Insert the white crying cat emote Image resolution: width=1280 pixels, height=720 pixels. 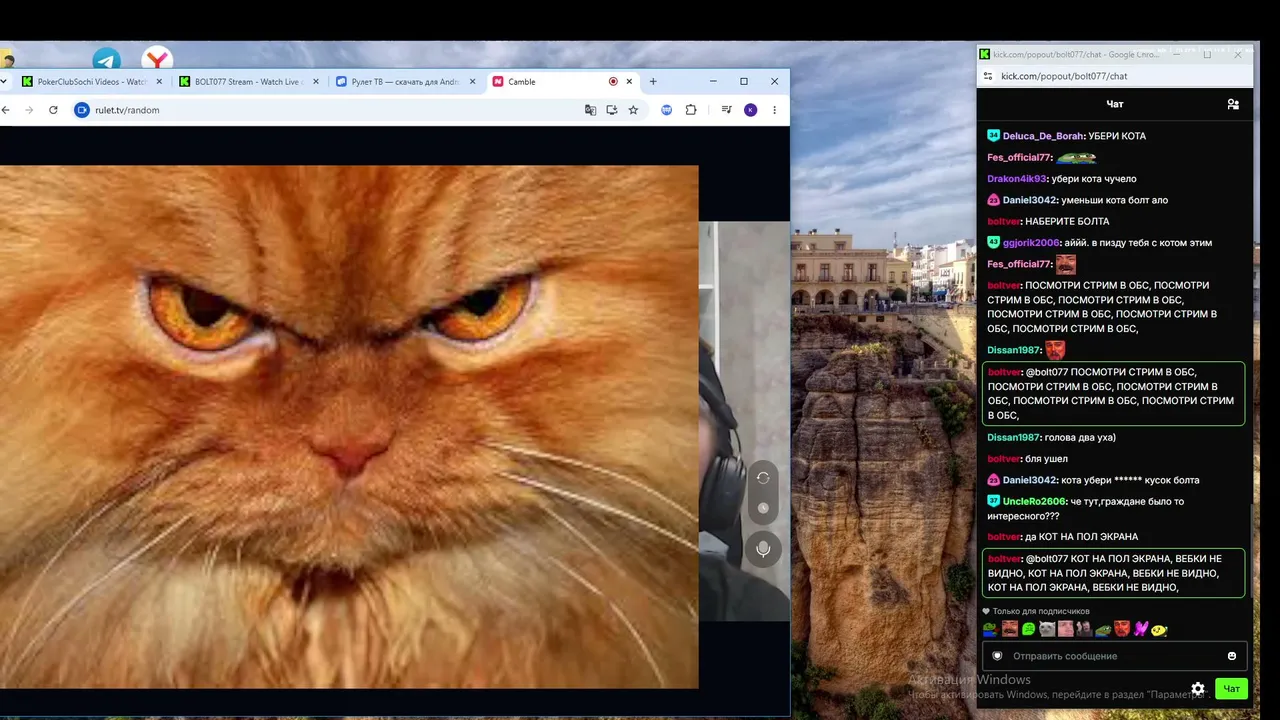pyautogui.click(x=1047, y=630)
